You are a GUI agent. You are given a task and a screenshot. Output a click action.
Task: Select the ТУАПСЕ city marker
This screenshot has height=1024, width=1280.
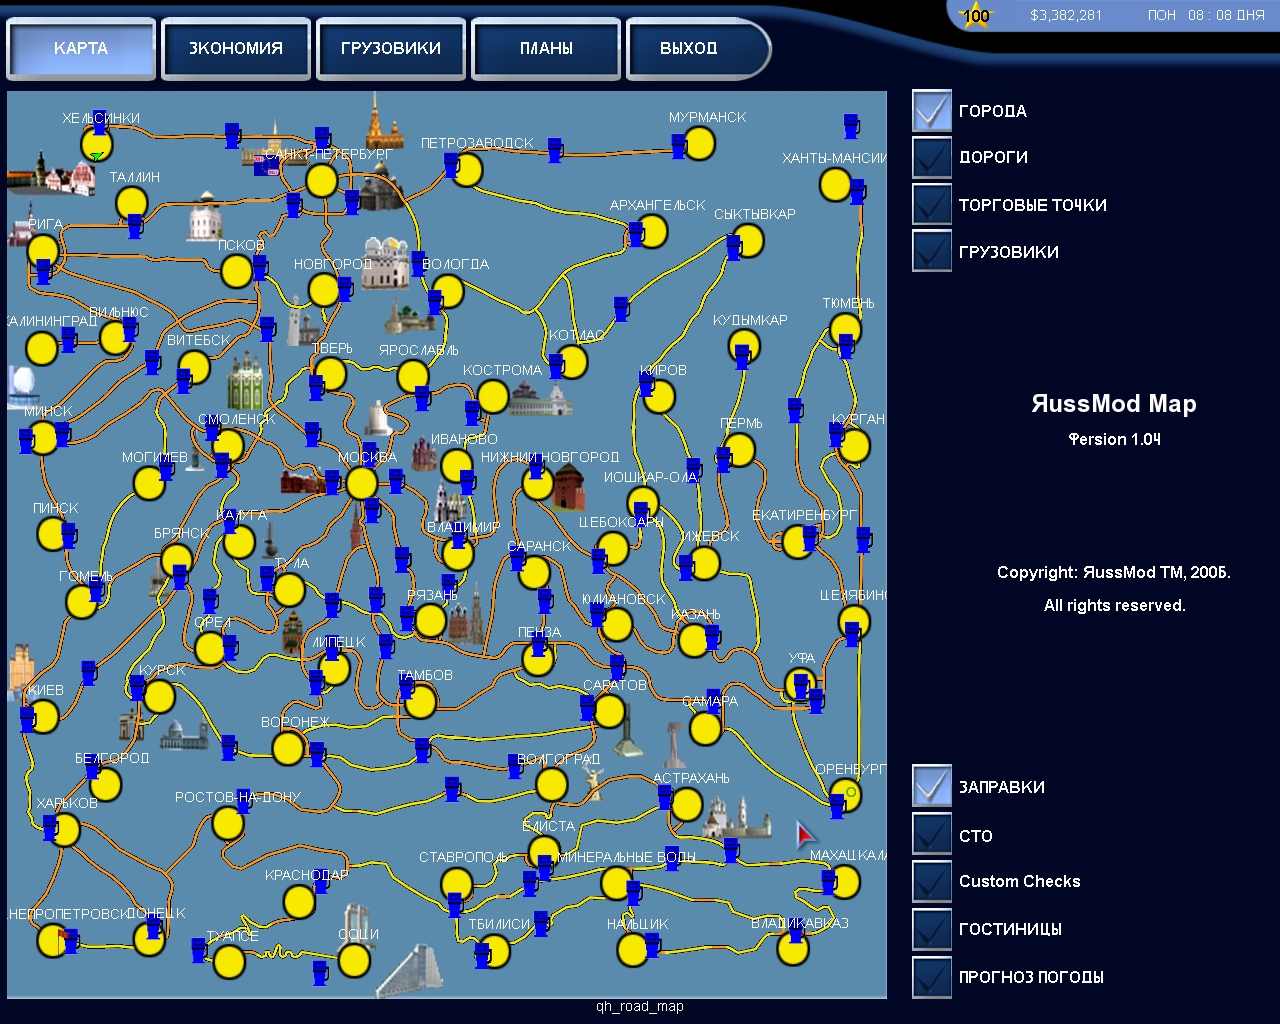tap(229, 962)
